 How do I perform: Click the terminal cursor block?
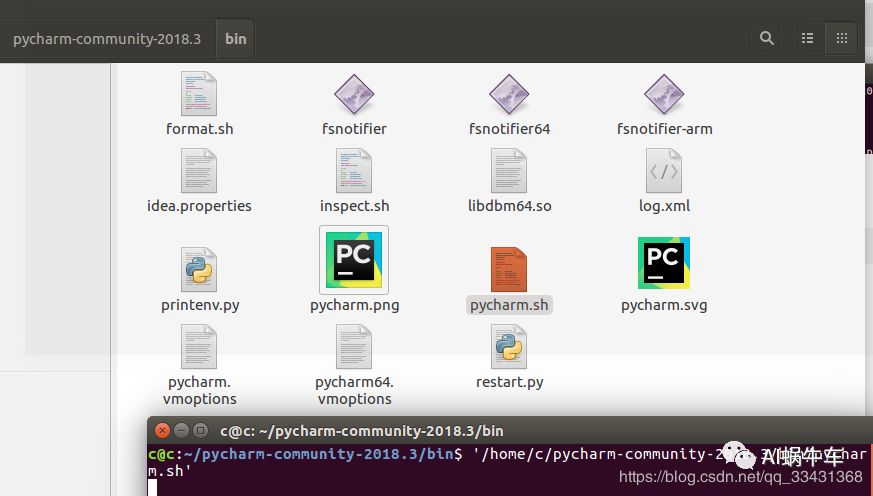[x=153, y=488]
